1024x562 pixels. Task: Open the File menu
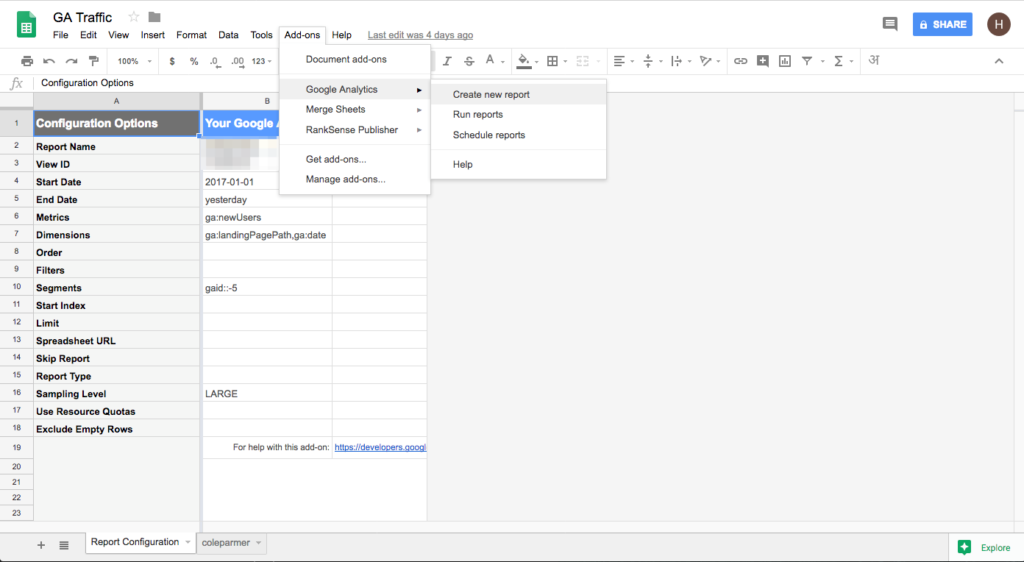pyautogui.click(x=61, y=35)
